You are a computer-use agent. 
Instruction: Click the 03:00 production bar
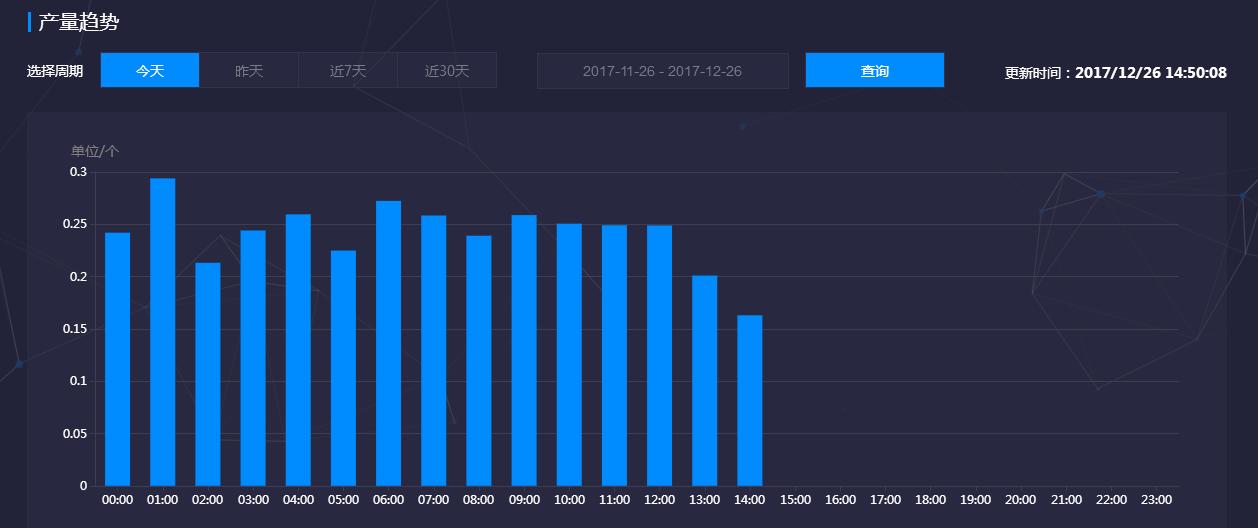point(253,359)
